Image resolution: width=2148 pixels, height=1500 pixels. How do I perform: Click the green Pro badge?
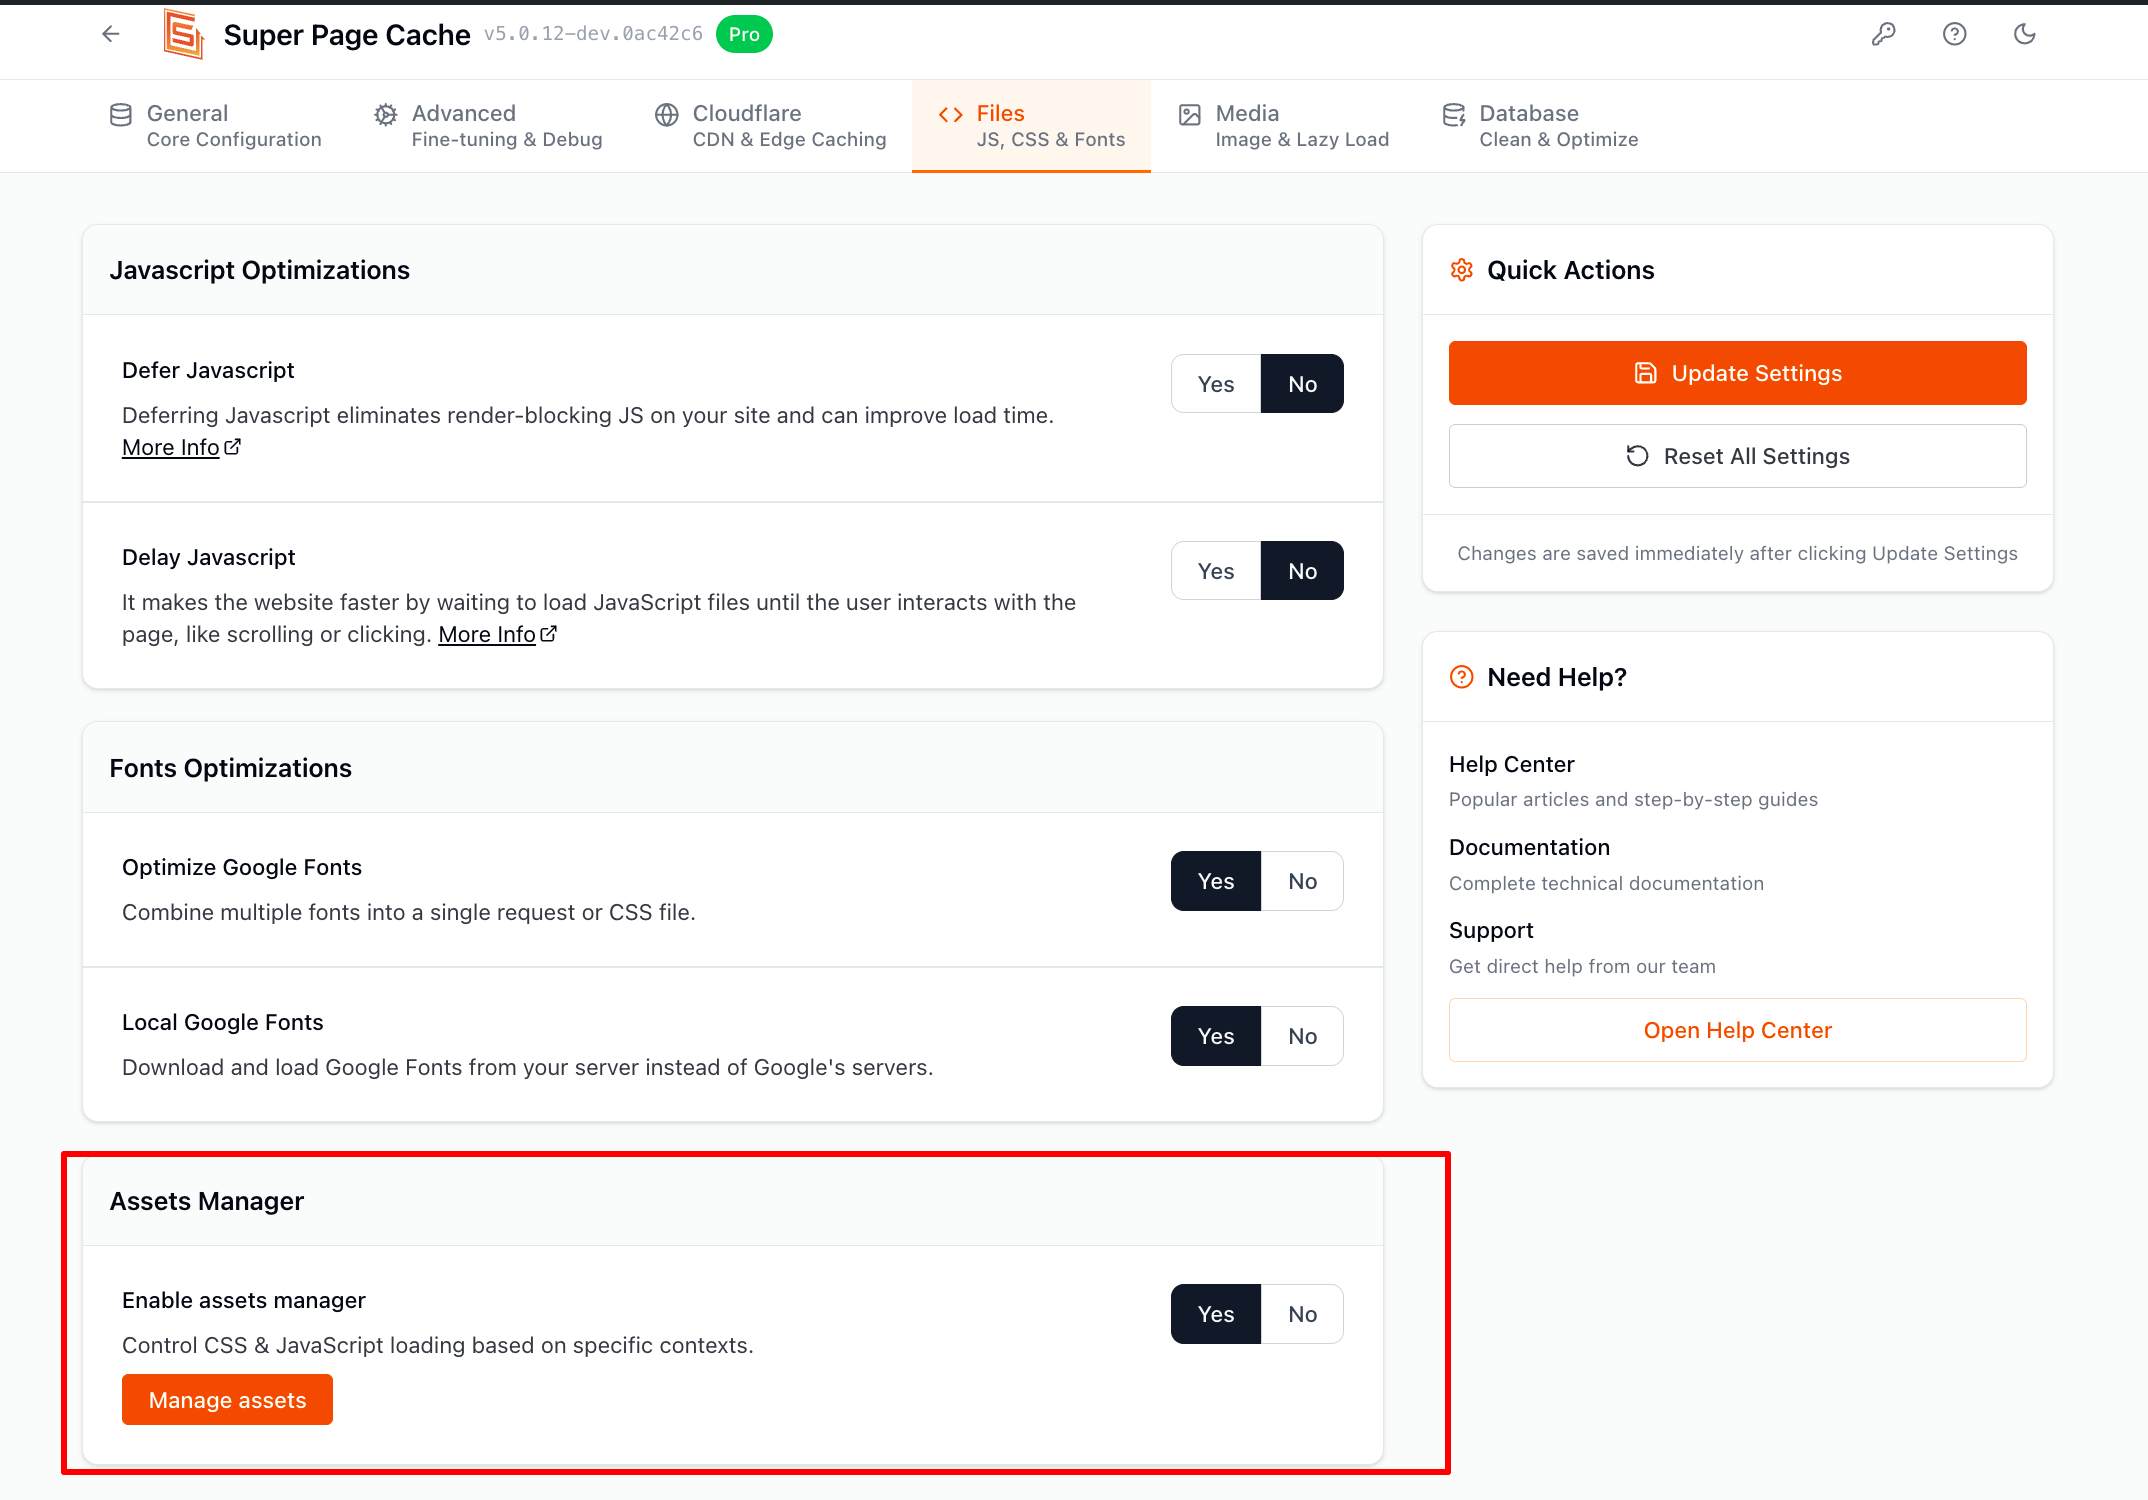pyautogui.click(x=744, y=34)
